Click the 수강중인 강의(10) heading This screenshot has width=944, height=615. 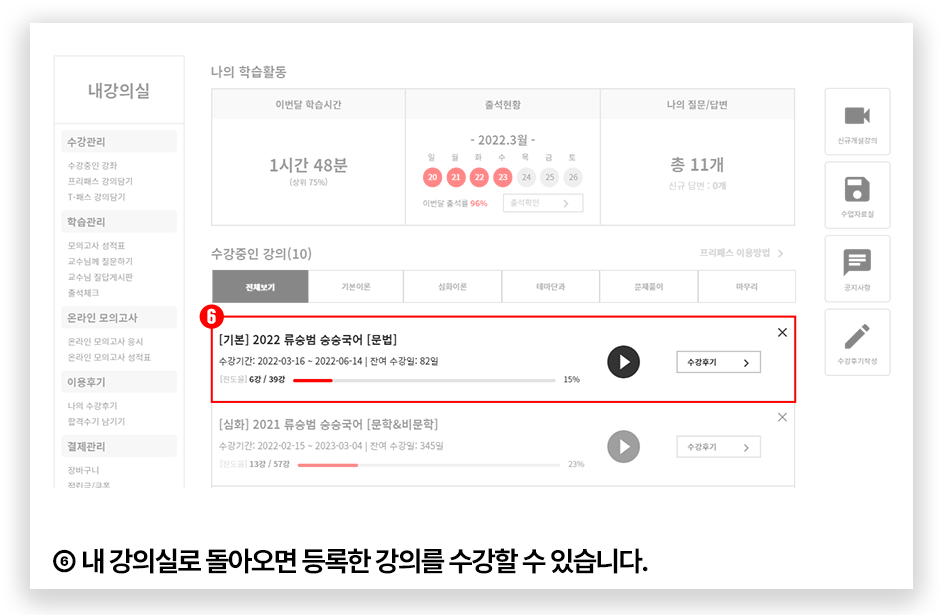(261, 254)
